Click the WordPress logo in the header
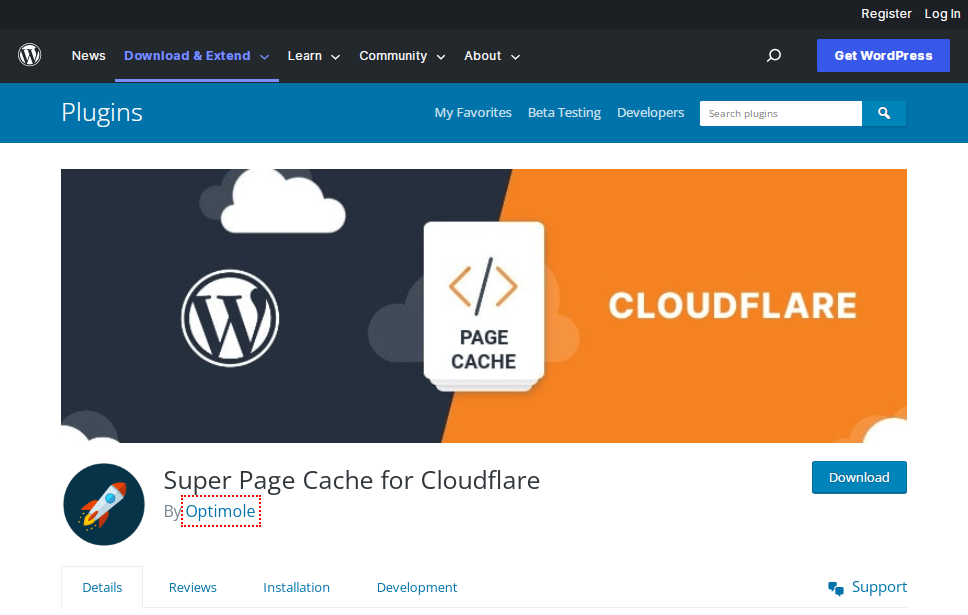The image size is (968, 615). point(30,55)
